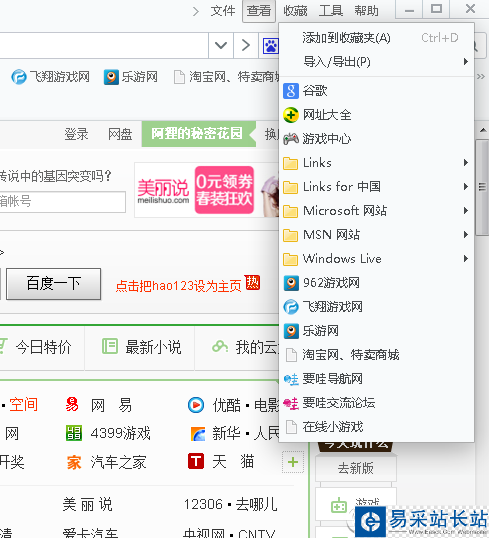Screen dimensions: 489x538
Task: Open 淘宝网、特卖商城 favorites entry
Action: pyautogui.click(x=376, y=355)
